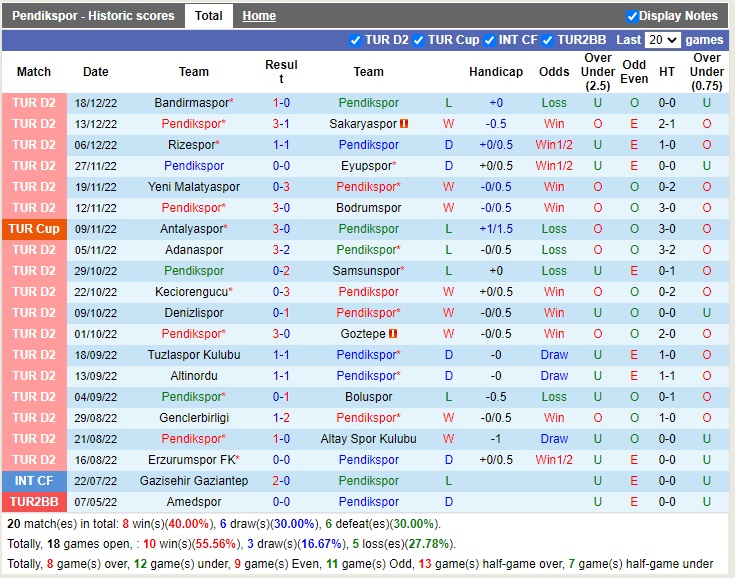Viewport: 736px width, 578px height.
Task: Uncheck the TUR Cup filter checkbox
Action: pyautogui.click(x=418, y=40)
